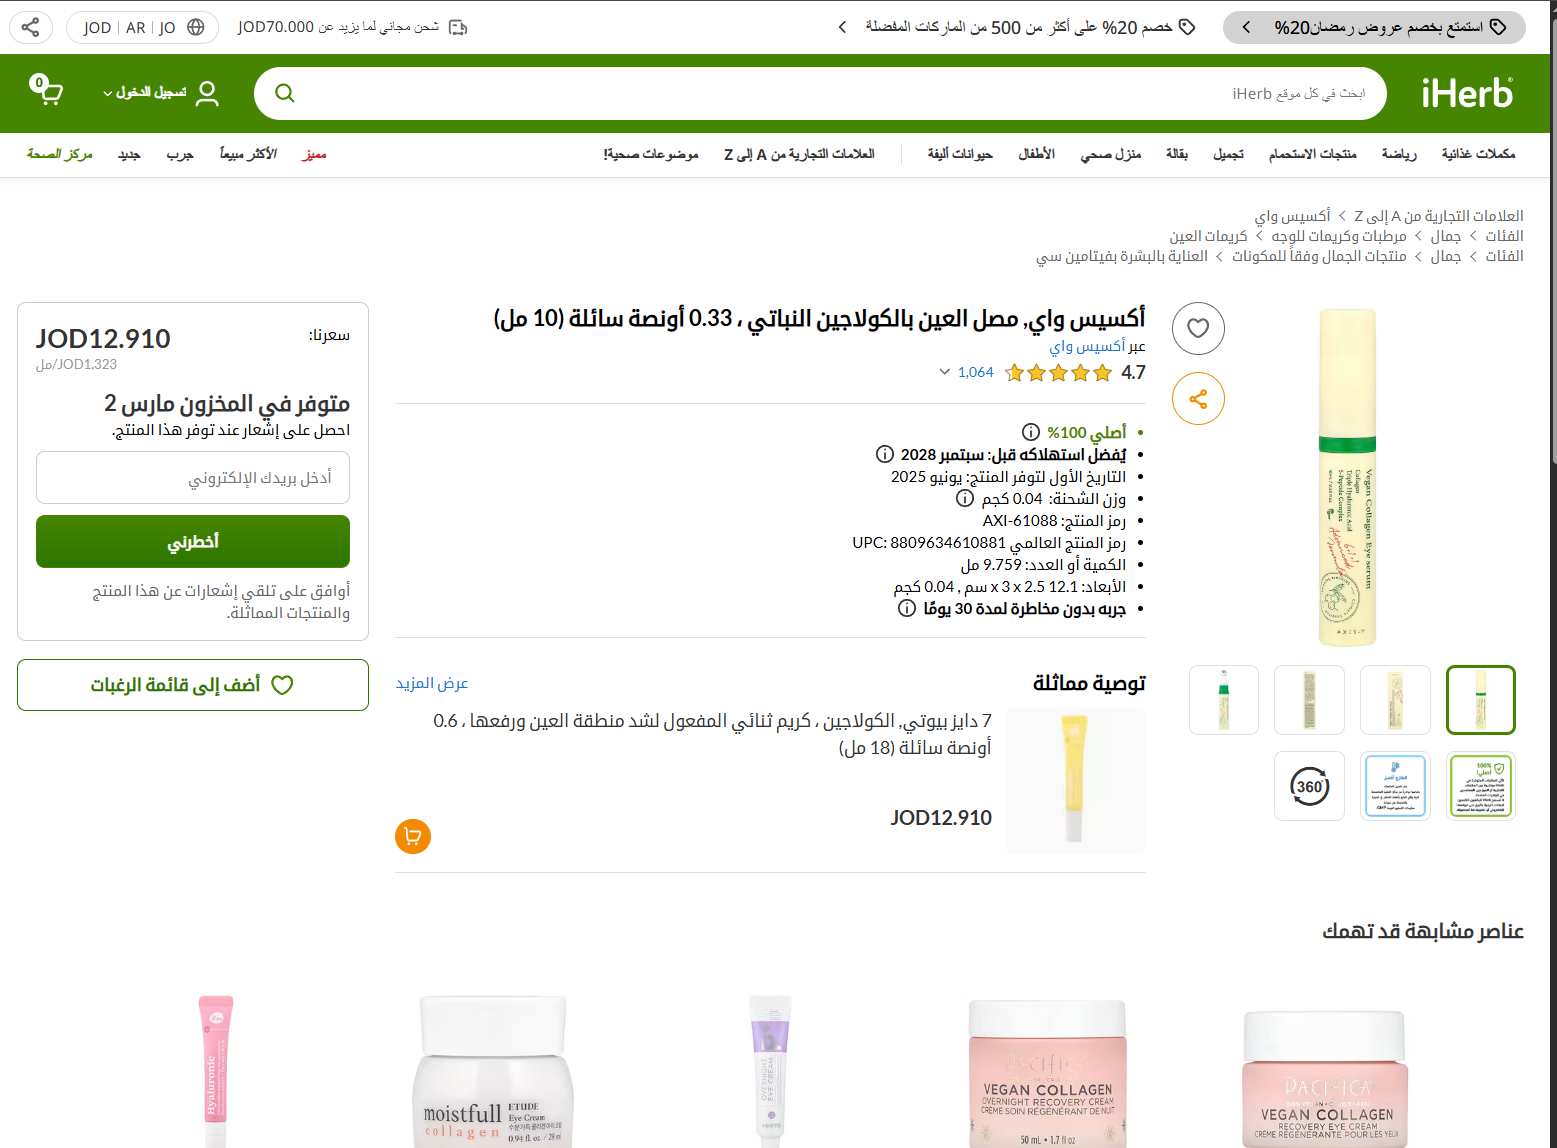Open the Supplements menu category
The width and height of the screenshot is (1557, 1148).
pyautogui.click(x=1478, y=154)
